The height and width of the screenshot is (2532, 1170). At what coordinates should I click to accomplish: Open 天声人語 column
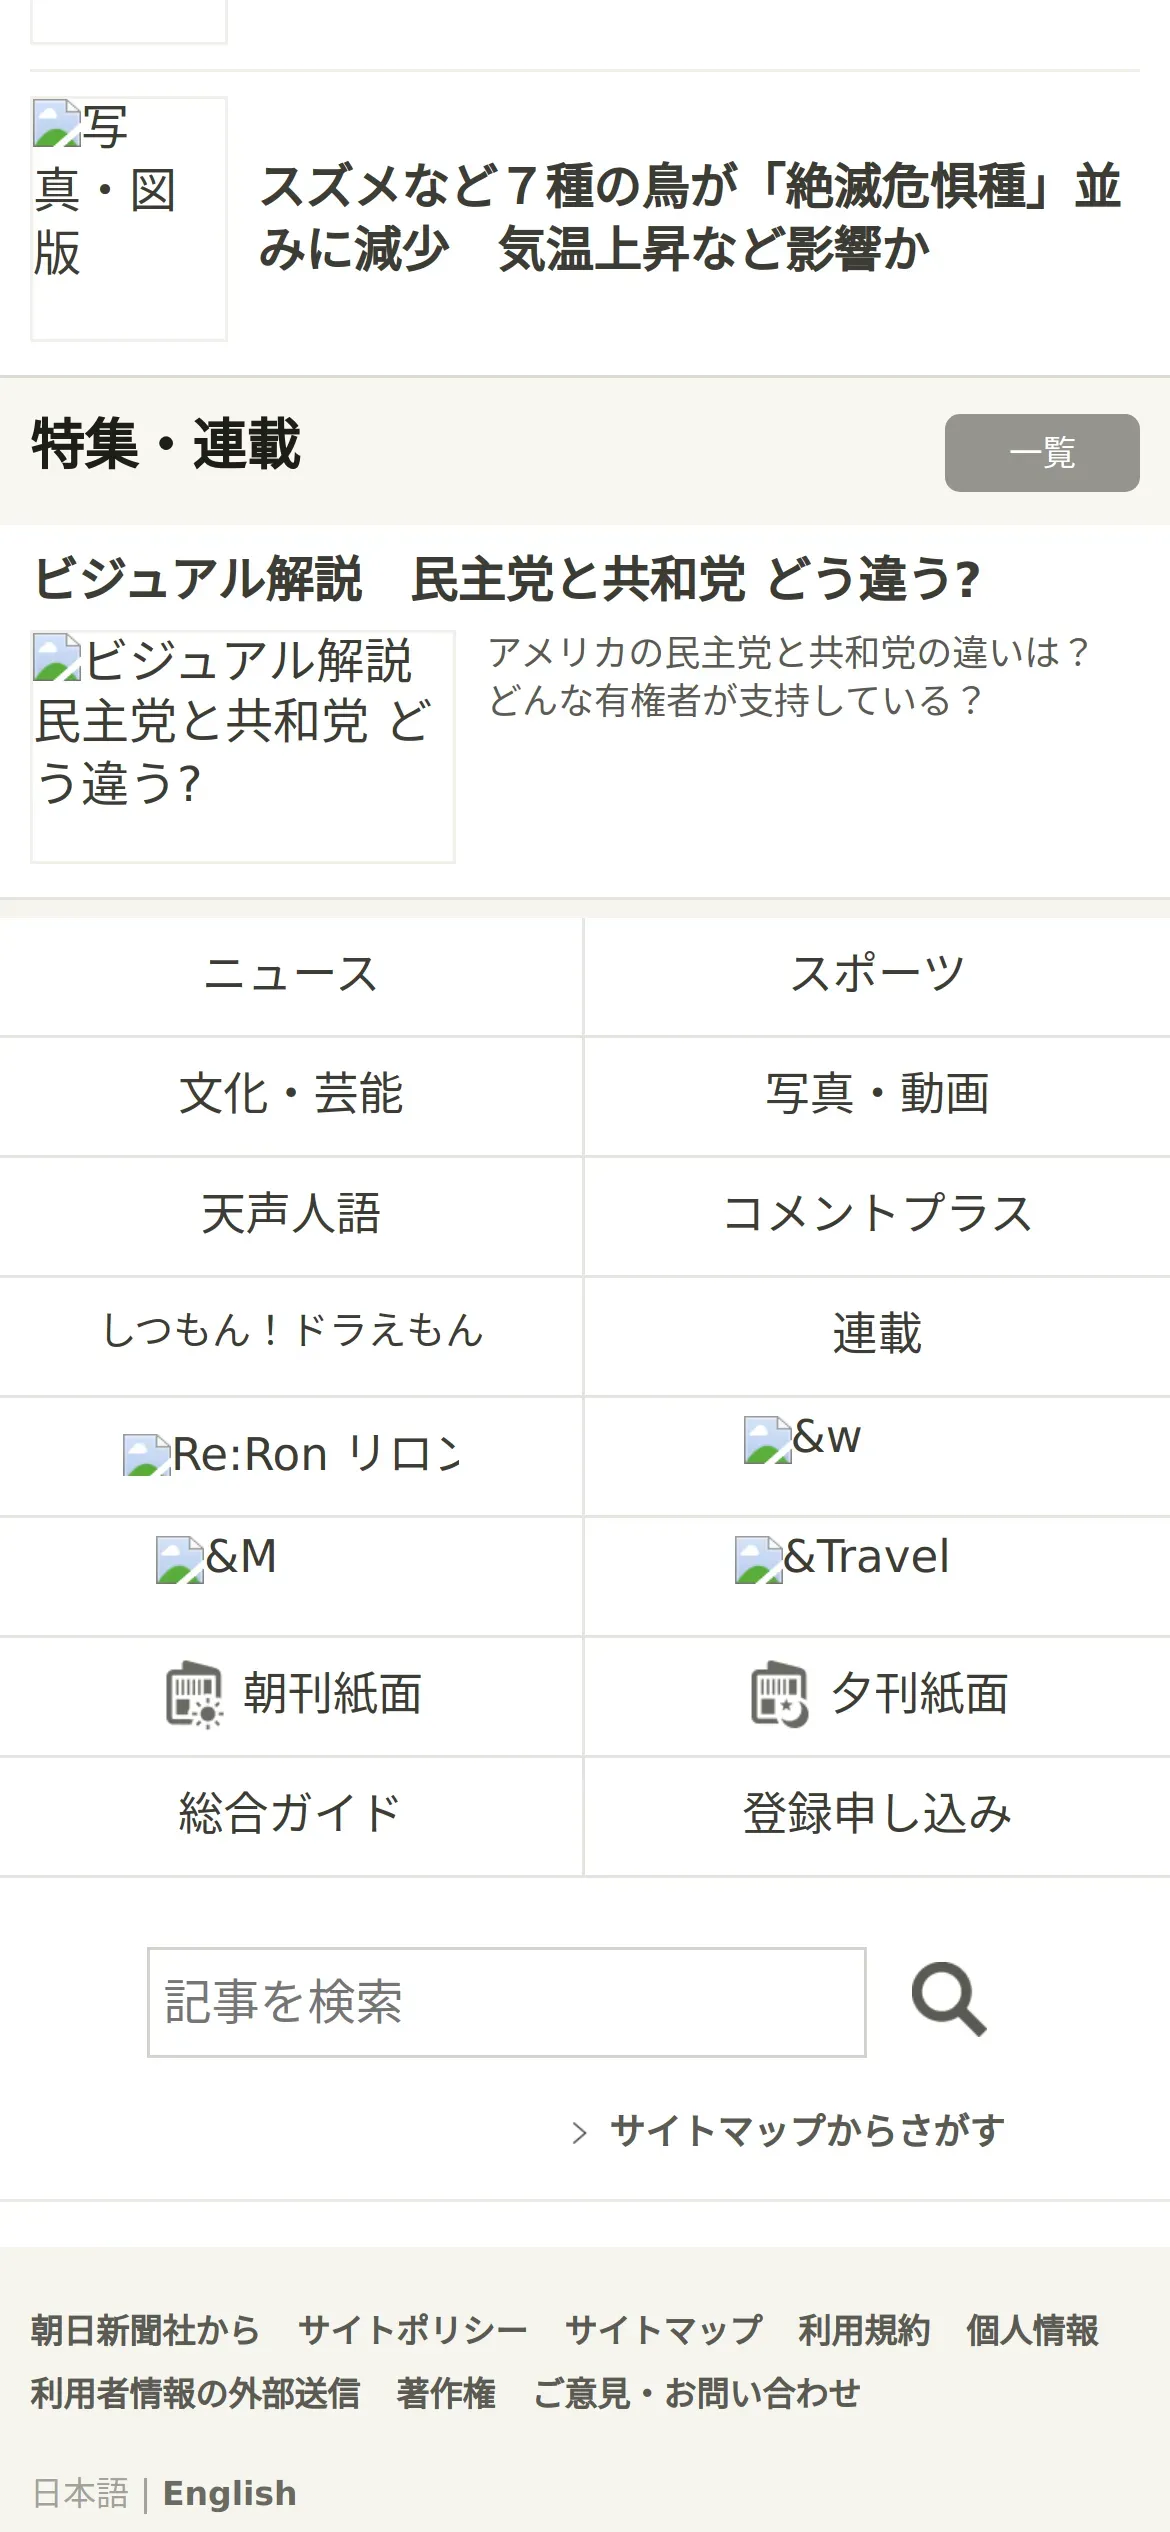291,1216
